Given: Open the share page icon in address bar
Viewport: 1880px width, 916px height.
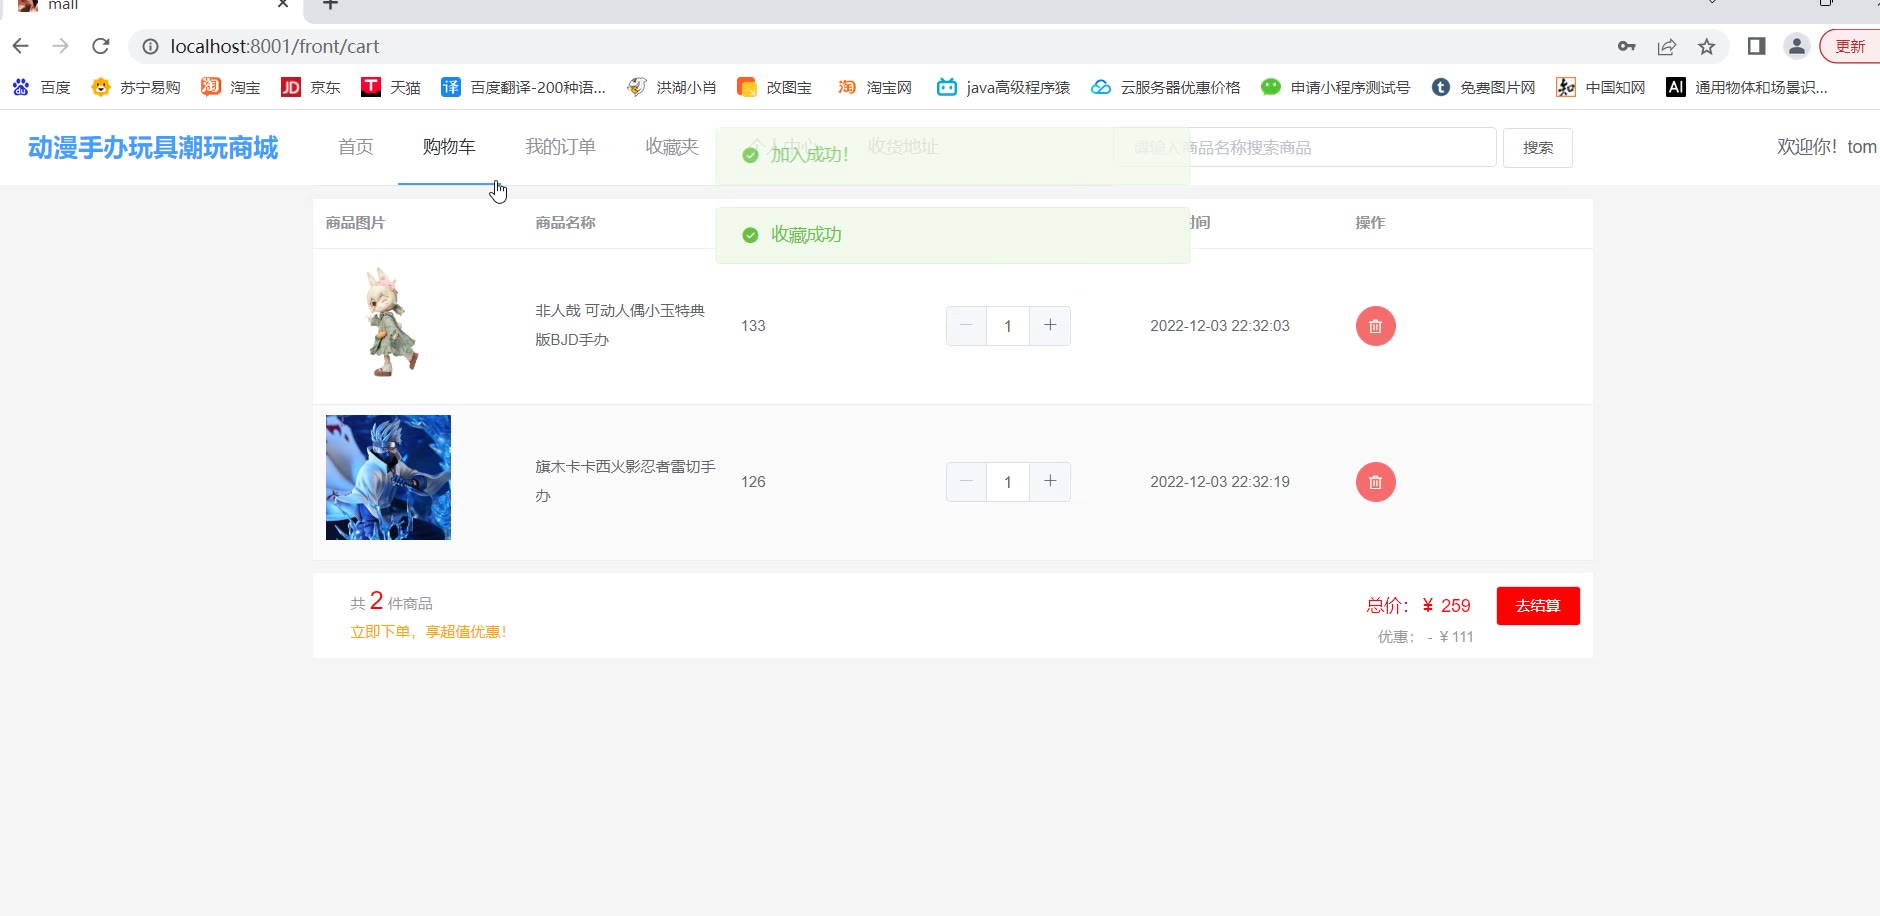Looking at the screenshot, I should click(1667, 46).
